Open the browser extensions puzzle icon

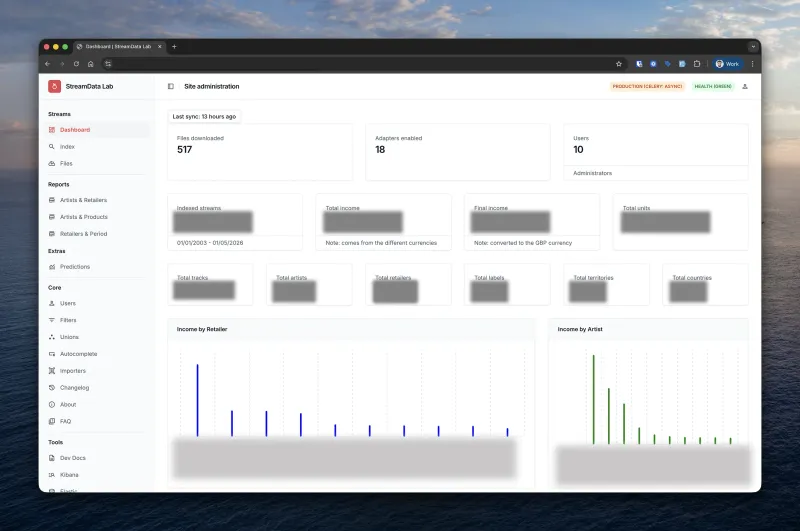(x=697, y=64)
